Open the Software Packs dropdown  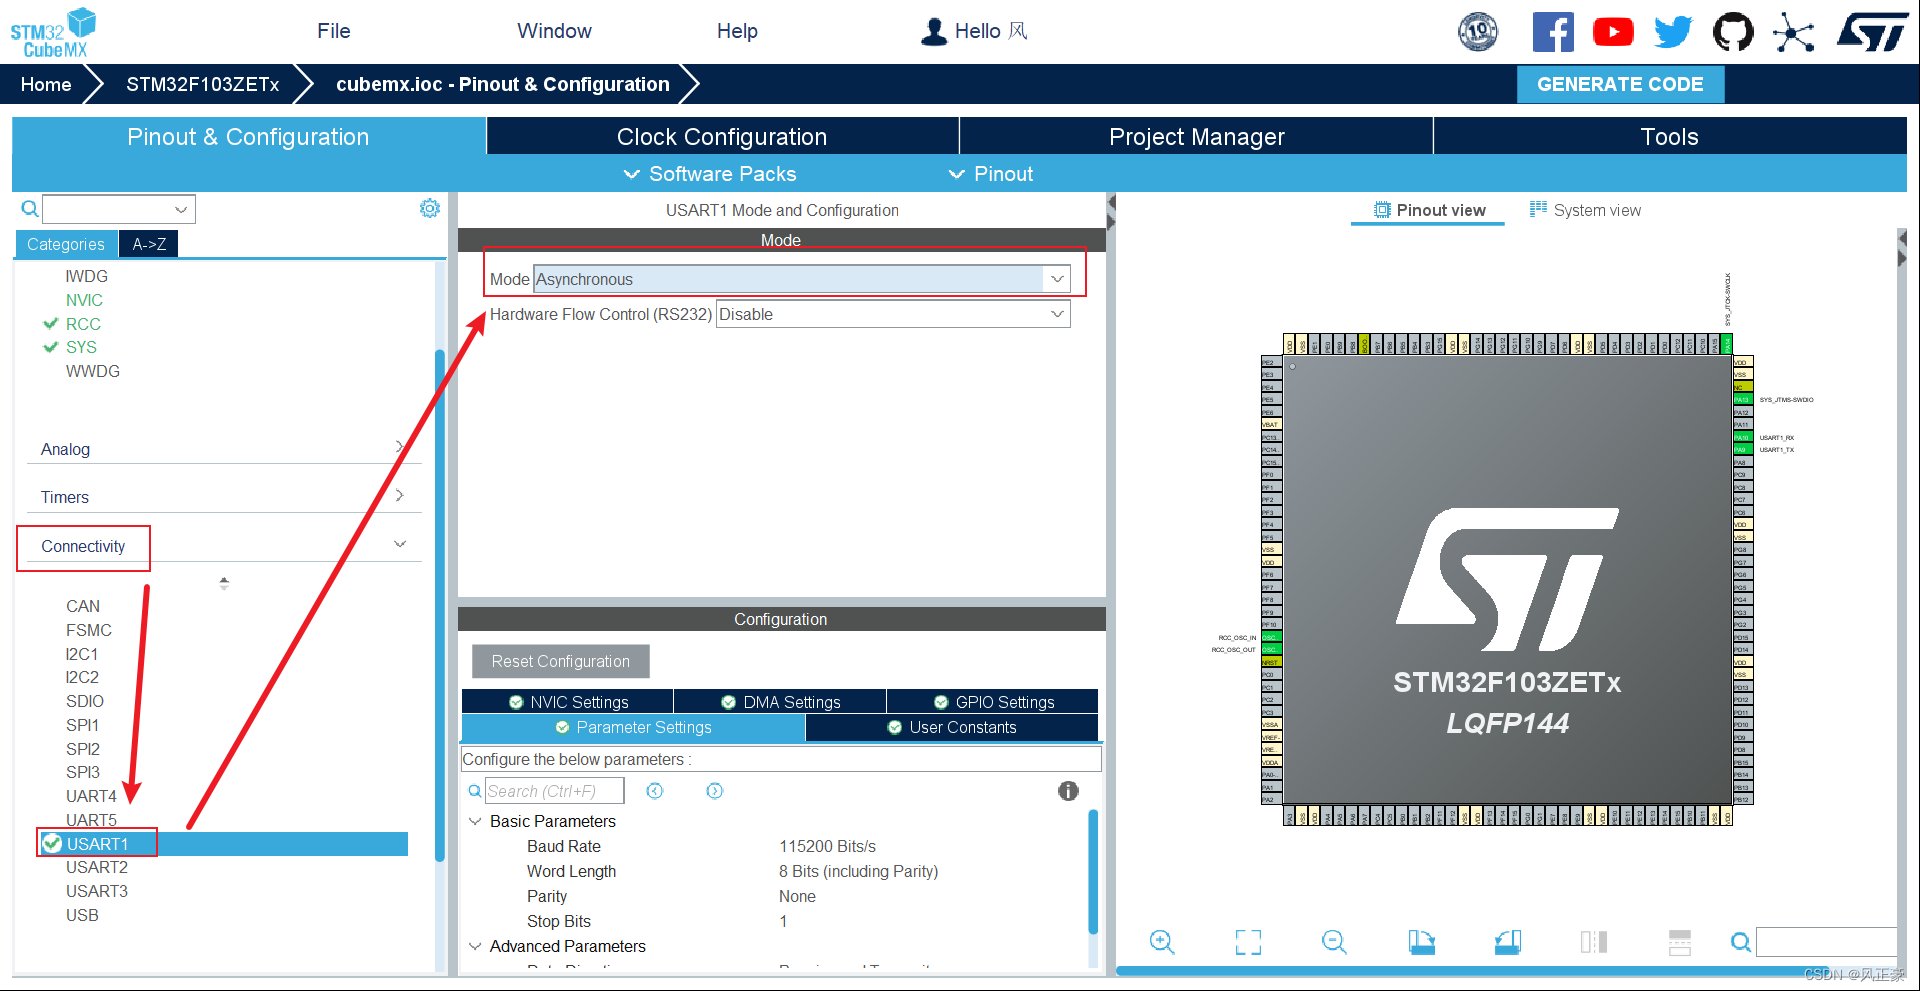click(x=710, y=174)
